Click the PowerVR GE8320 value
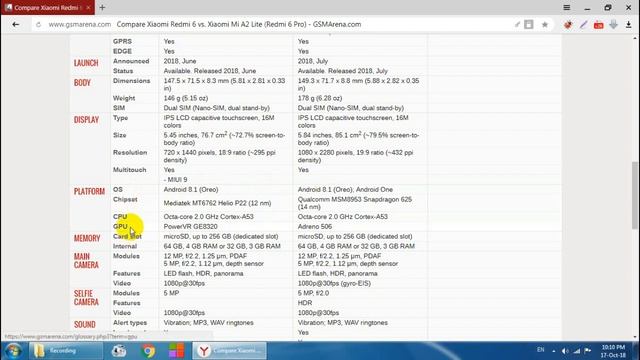 [x=190, y=227]
